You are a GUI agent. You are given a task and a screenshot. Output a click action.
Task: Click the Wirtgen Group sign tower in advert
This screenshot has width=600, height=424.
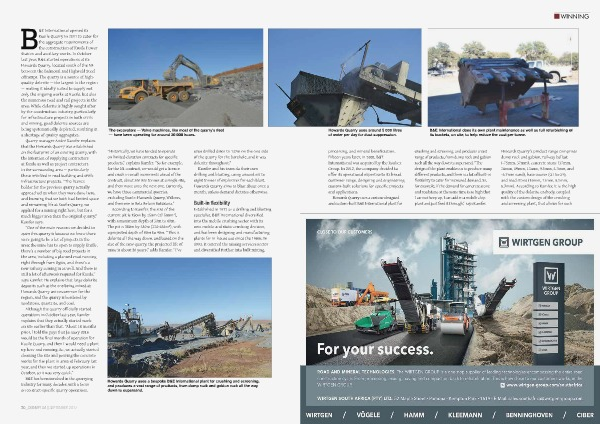[549, 313]
